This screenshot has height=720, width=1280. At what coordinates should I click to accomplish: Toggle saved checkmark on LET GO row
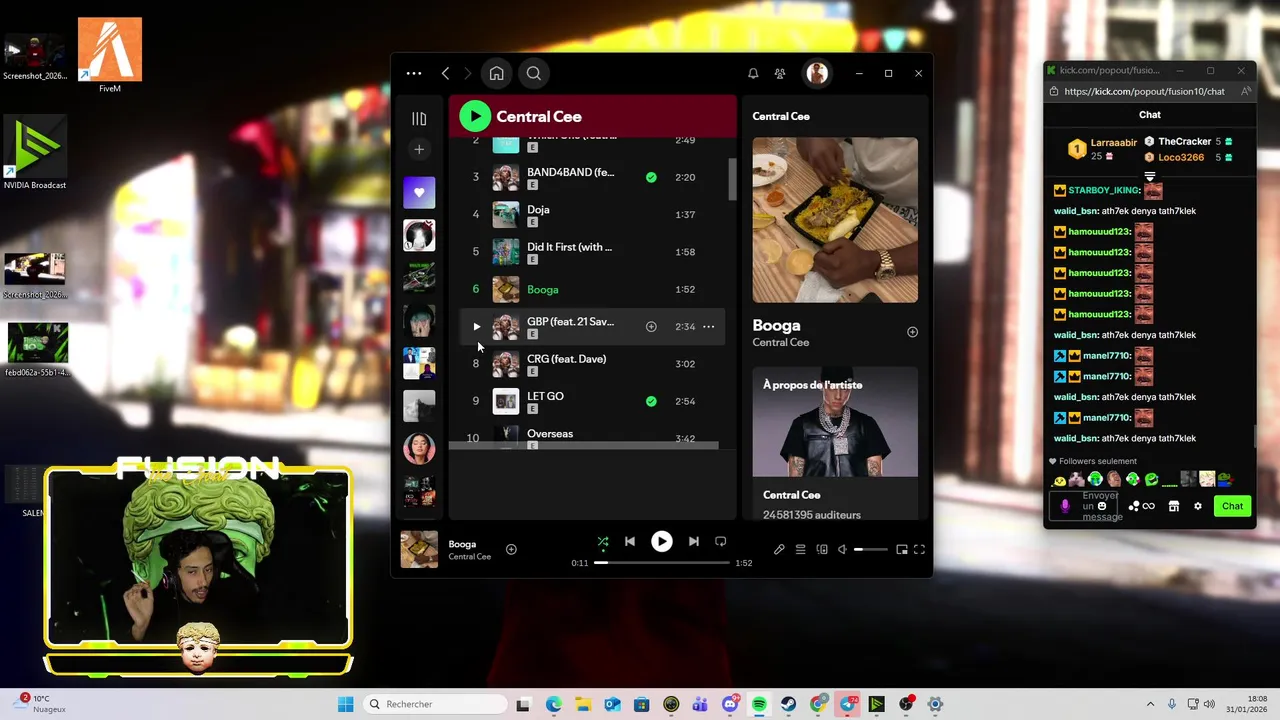pyautogui.click(x=651, y=401)
